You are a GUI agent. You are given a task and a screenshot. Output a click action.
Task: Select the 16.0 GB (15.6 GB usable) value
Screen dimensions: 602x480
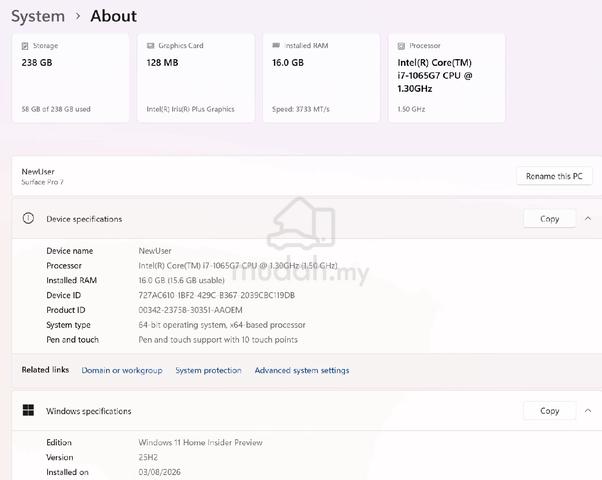click(x=182, y=280)
